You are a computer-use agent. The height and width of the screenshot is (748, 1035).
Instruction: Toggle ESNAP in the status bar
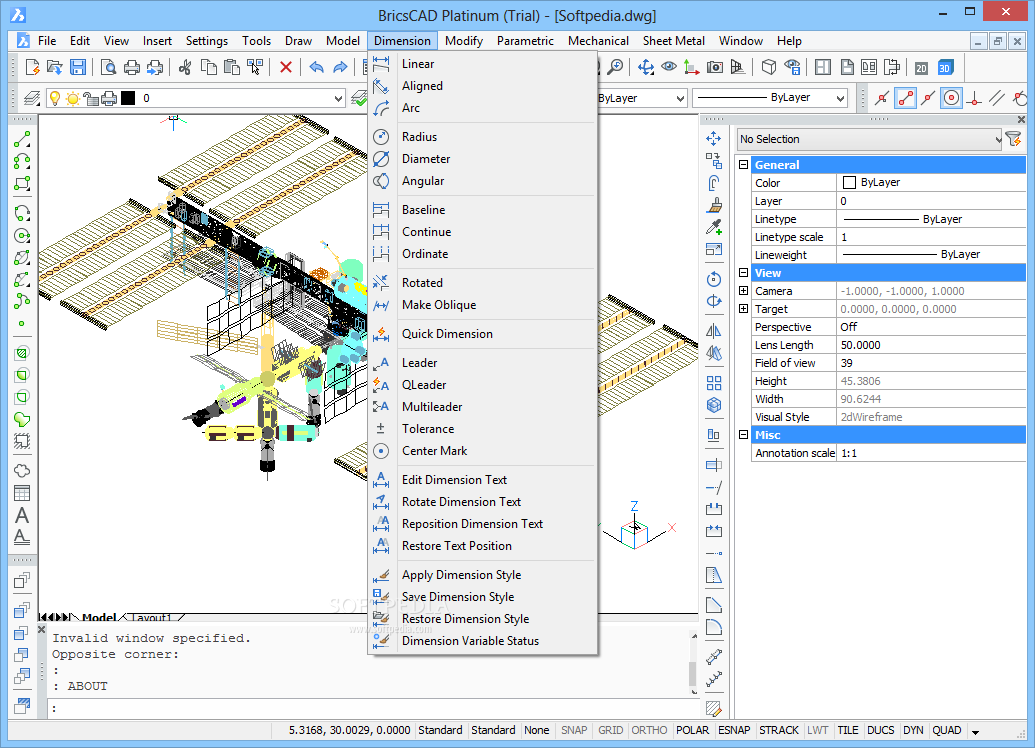pyautogui.click(x=734, y=730)
